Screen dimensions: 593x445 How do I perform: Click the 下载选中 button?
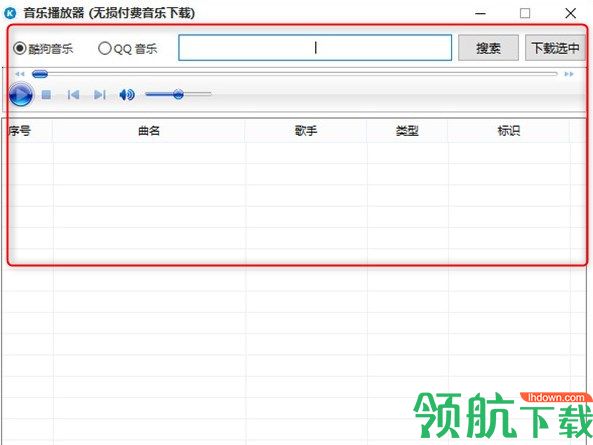pyautogui.click(x=555, y=48)
